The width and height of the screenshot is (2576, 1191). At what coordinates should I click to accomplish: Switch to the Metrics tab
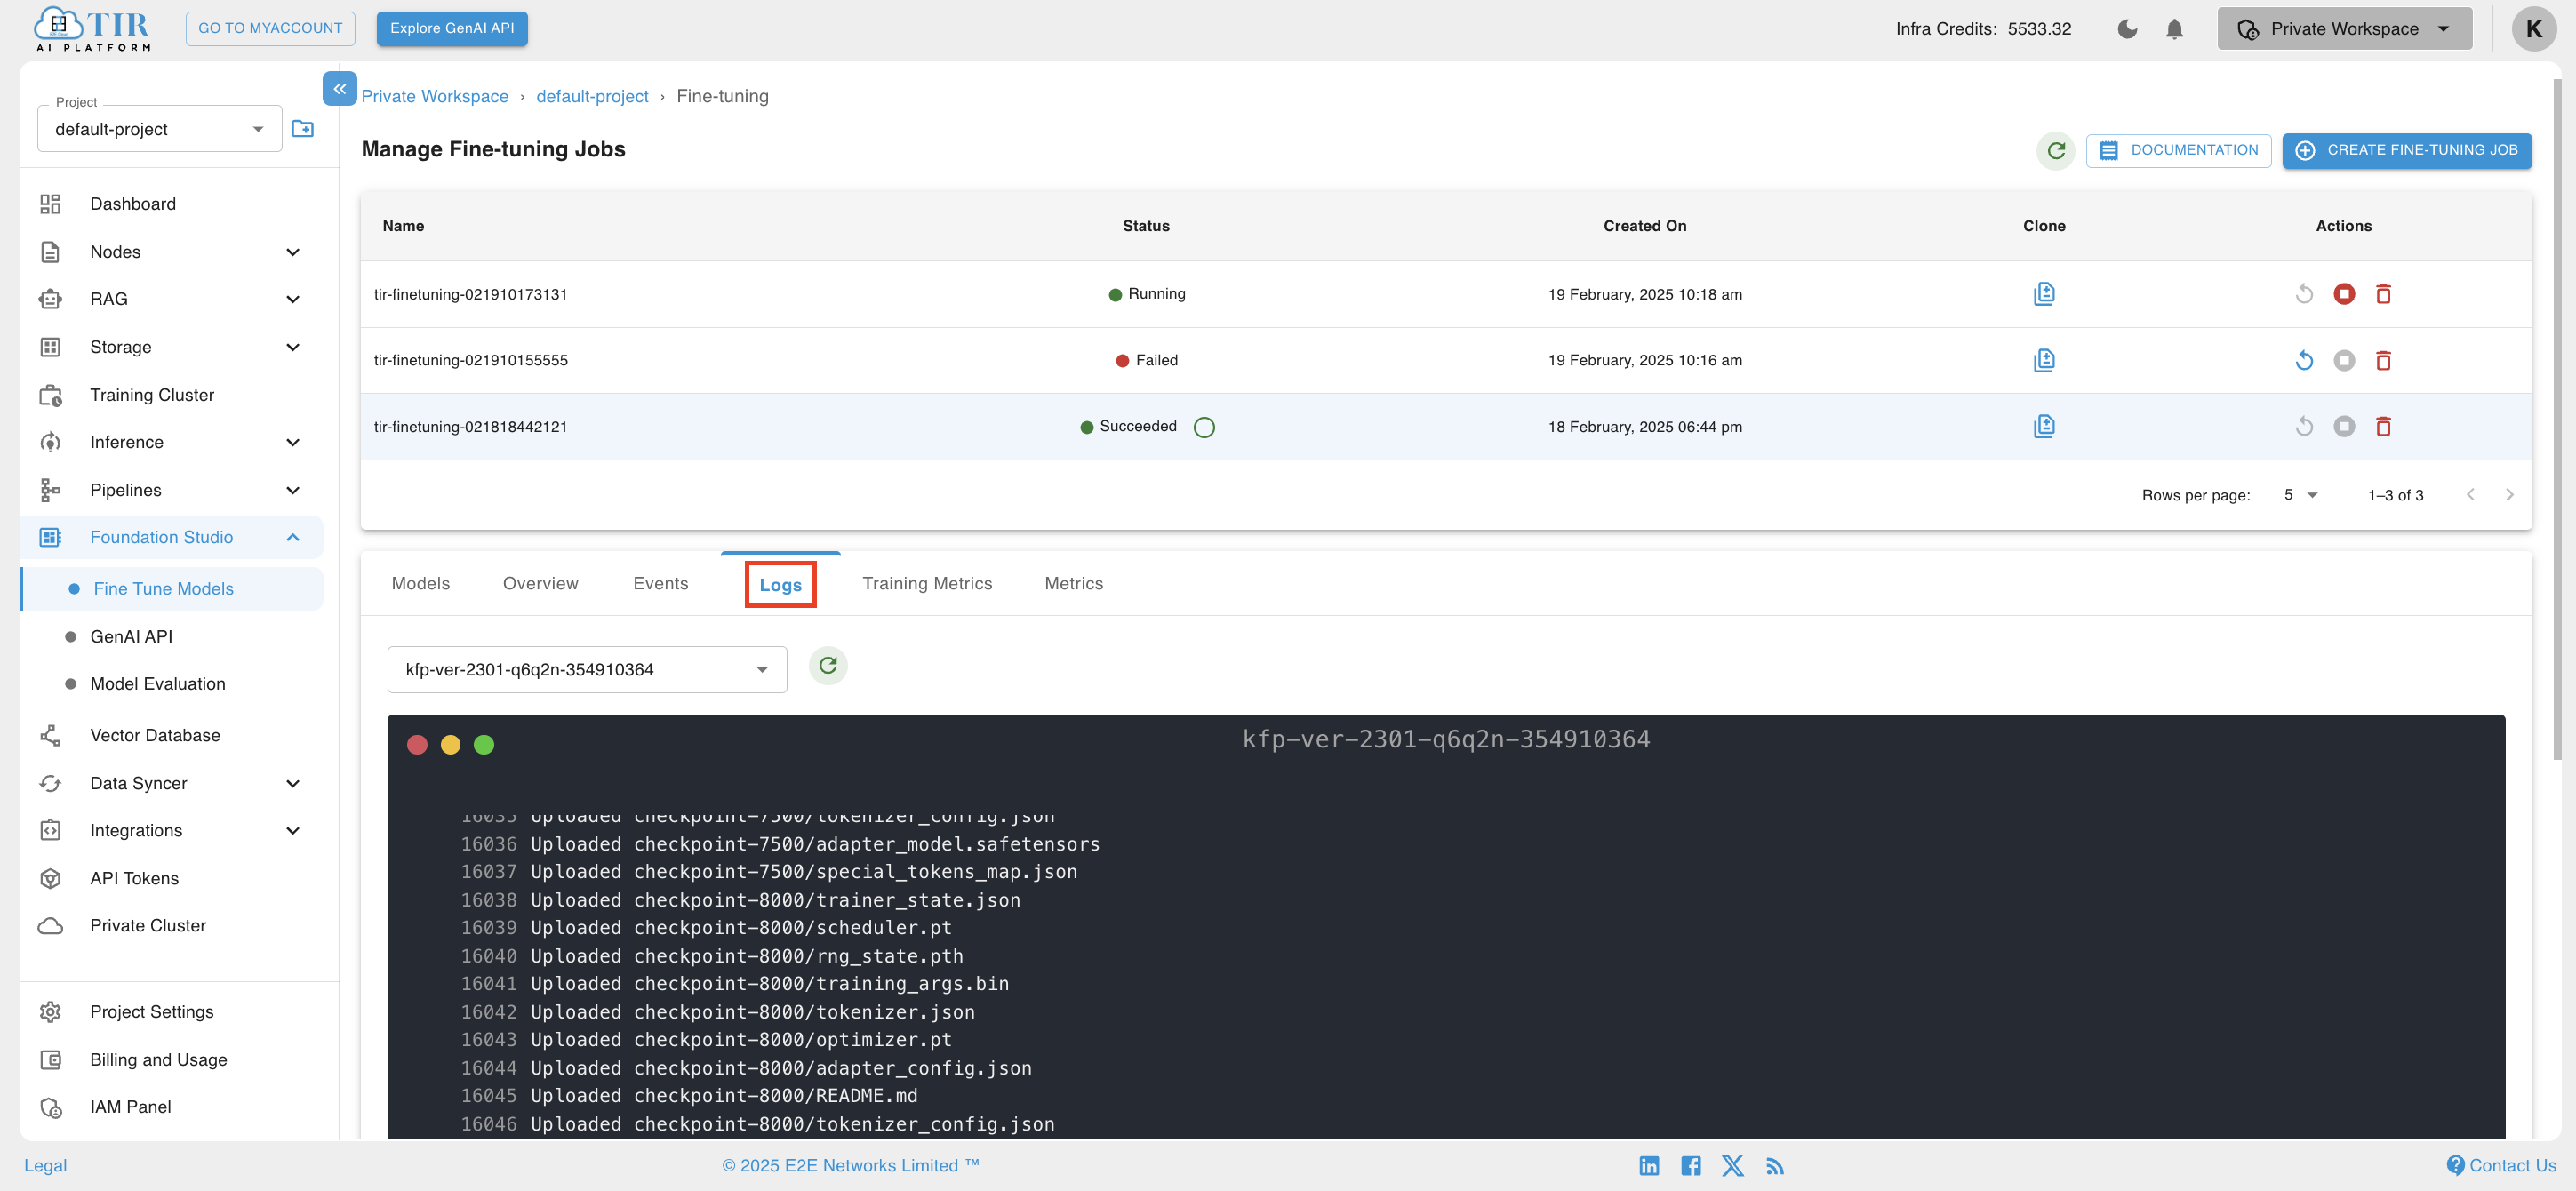[x=1073, y=583]
